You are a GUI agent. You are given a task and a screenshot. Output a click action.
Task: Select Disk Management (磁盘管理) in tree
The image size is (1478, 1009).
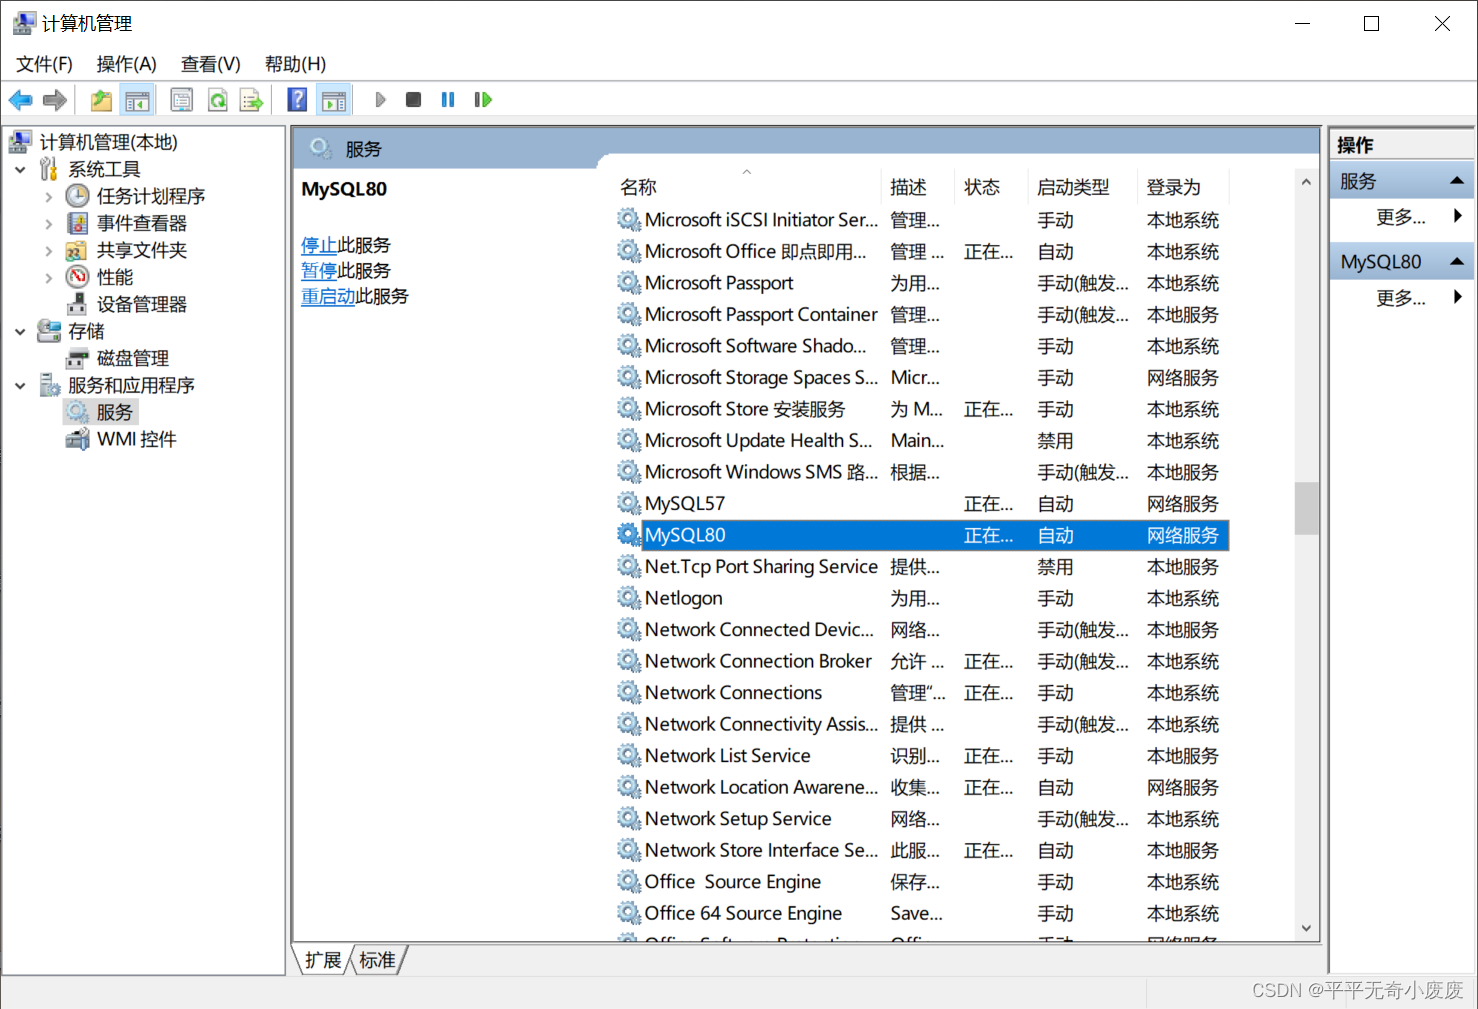click(132, 358)
